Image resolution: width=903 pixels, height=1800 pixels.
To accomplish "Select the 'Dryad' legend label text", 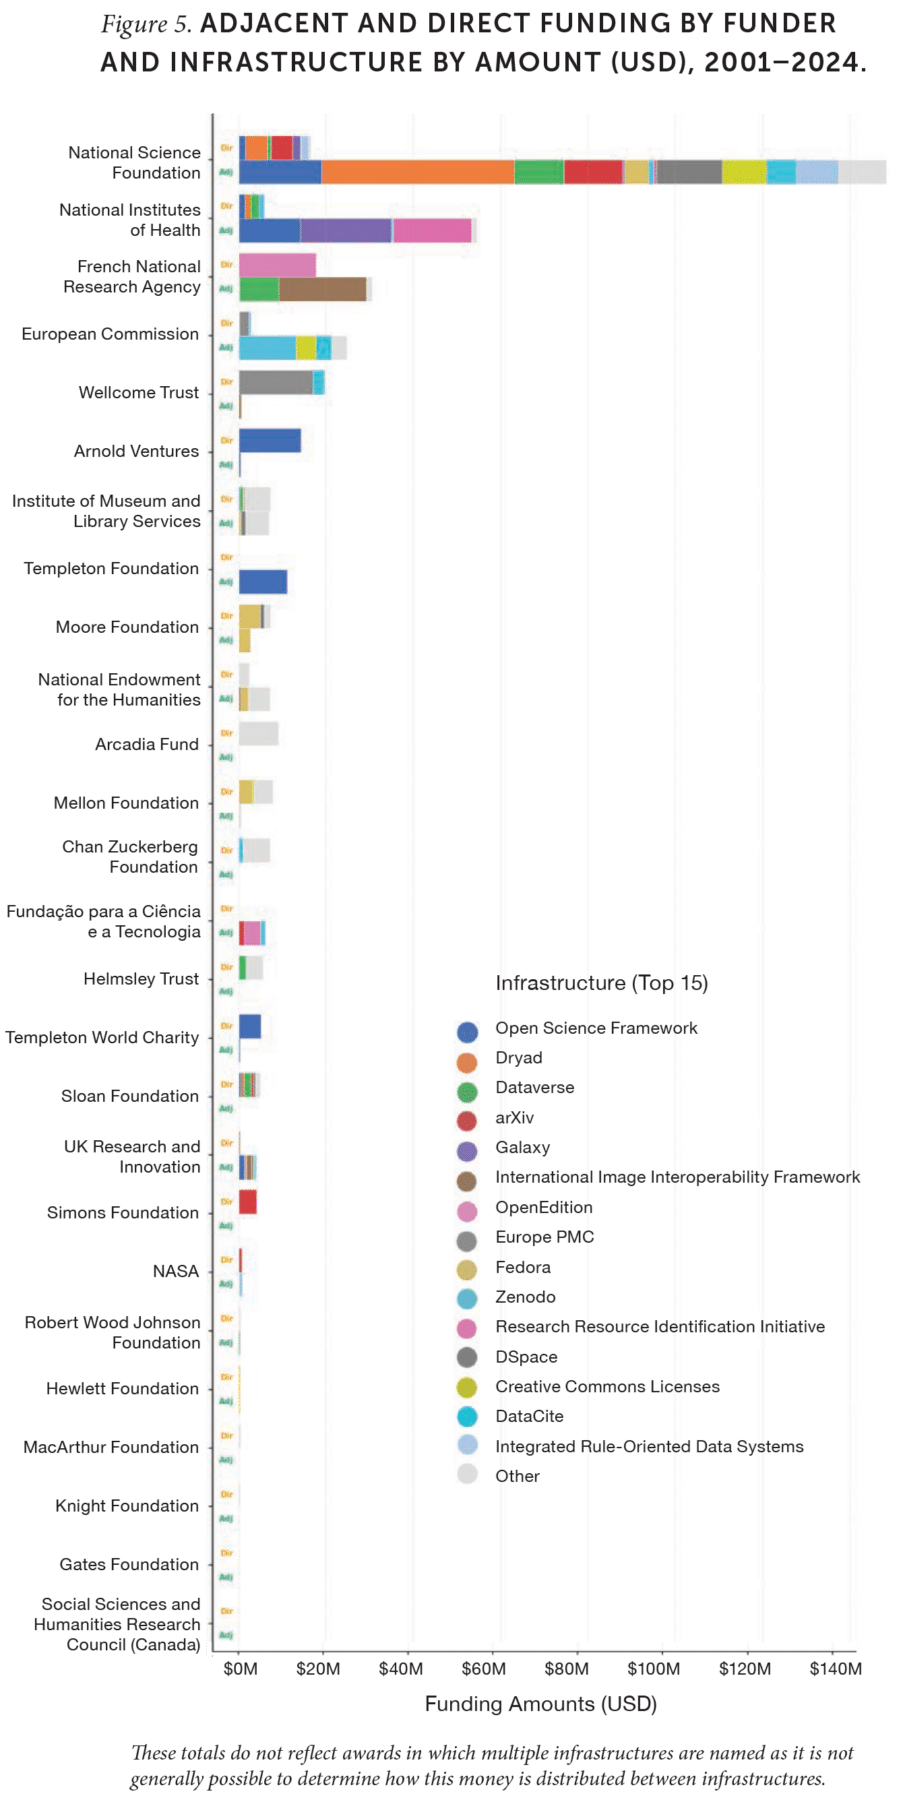I will click(x=519, y=1058).
